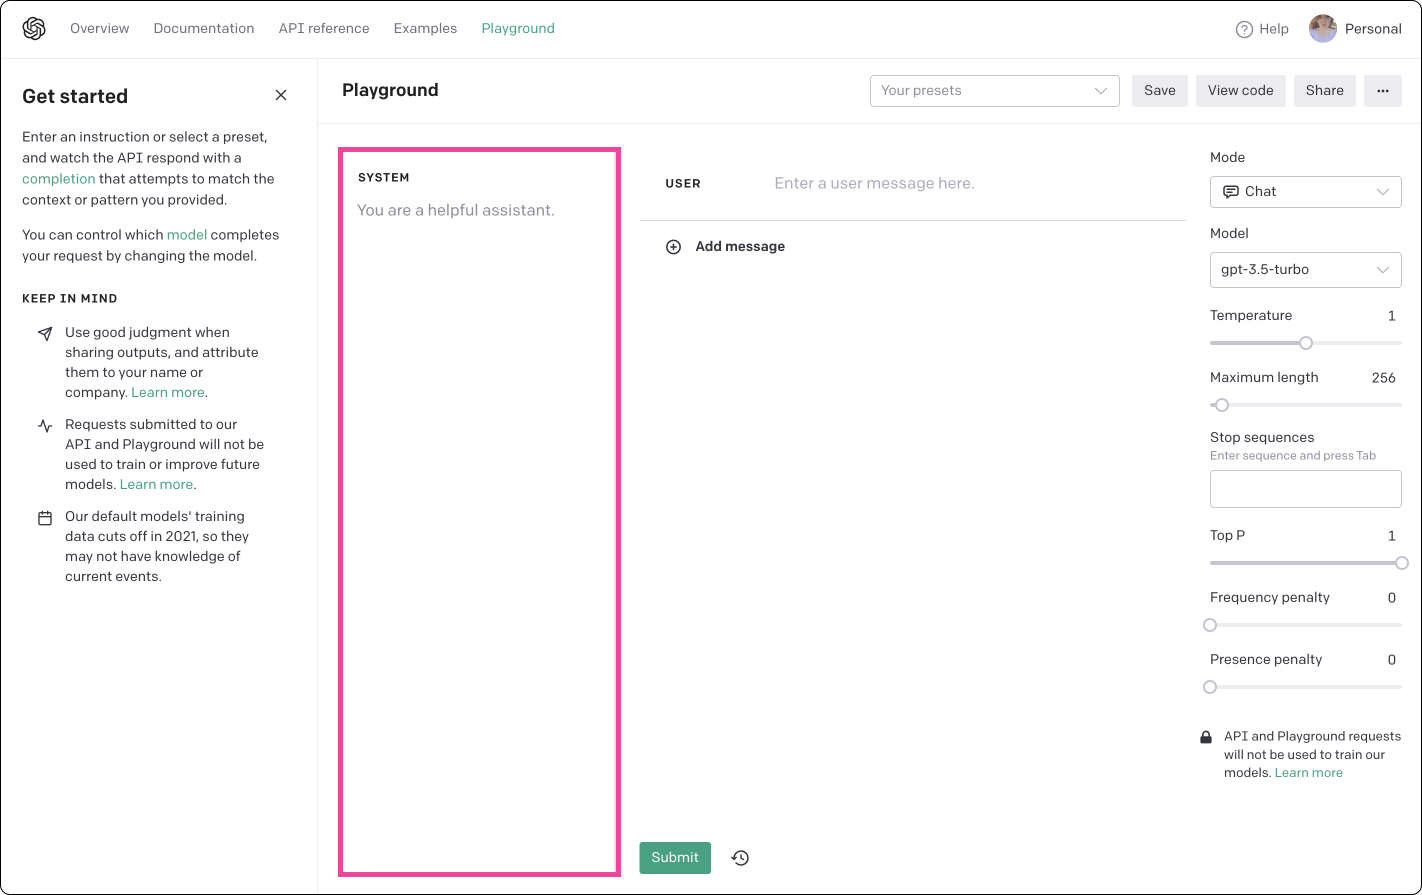This screenshot has width=1422, height=895.
Task: Open Learn more link about sharing outputs
Action: click(168, 393)
